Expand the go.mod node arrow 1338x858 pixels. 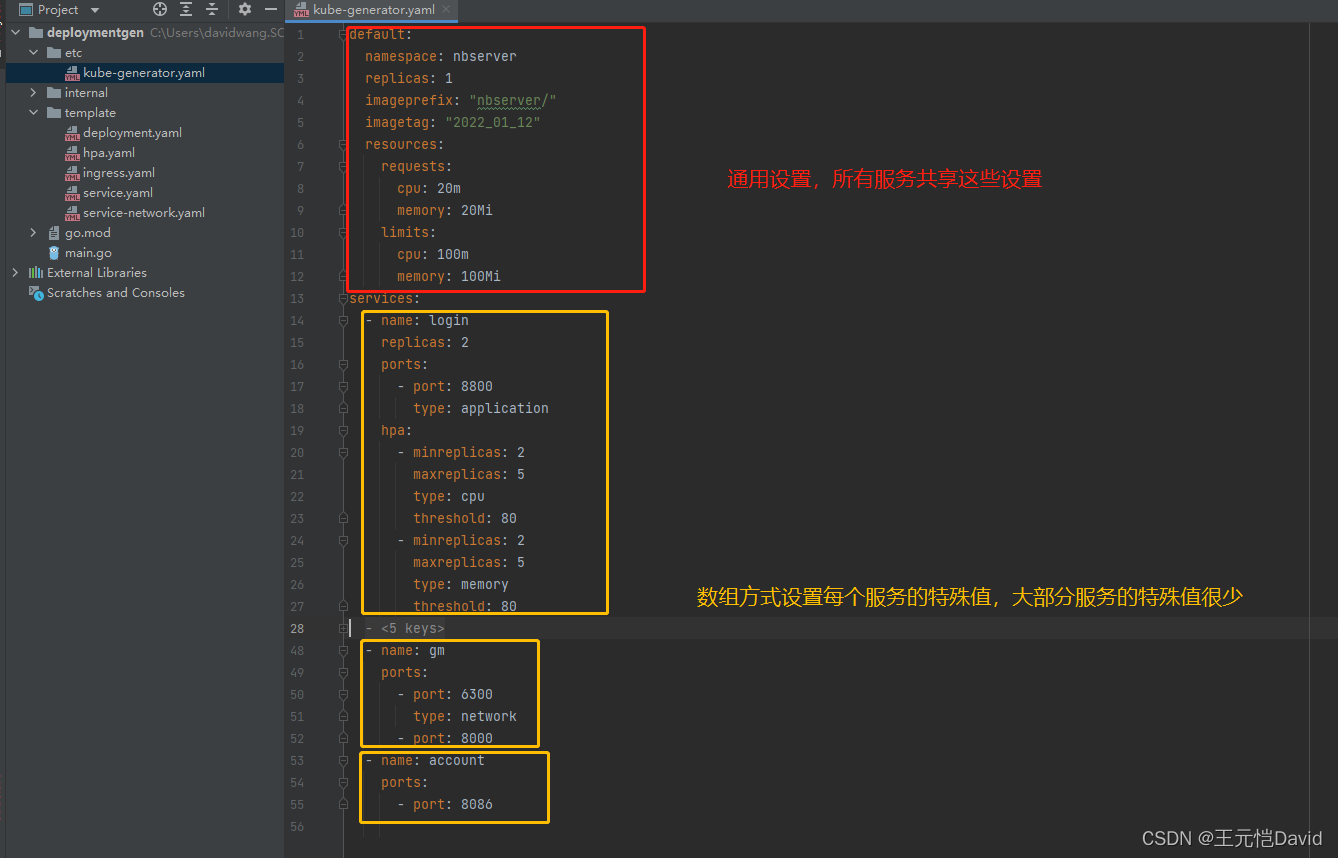click(34, 233)
